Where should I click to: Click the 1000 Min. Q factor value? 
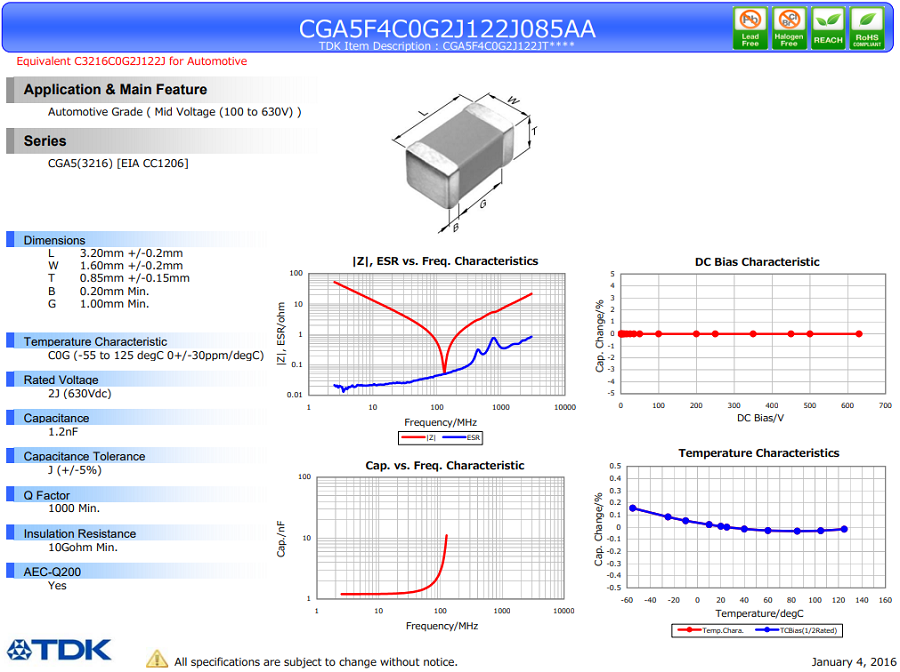tap(73, 508)
